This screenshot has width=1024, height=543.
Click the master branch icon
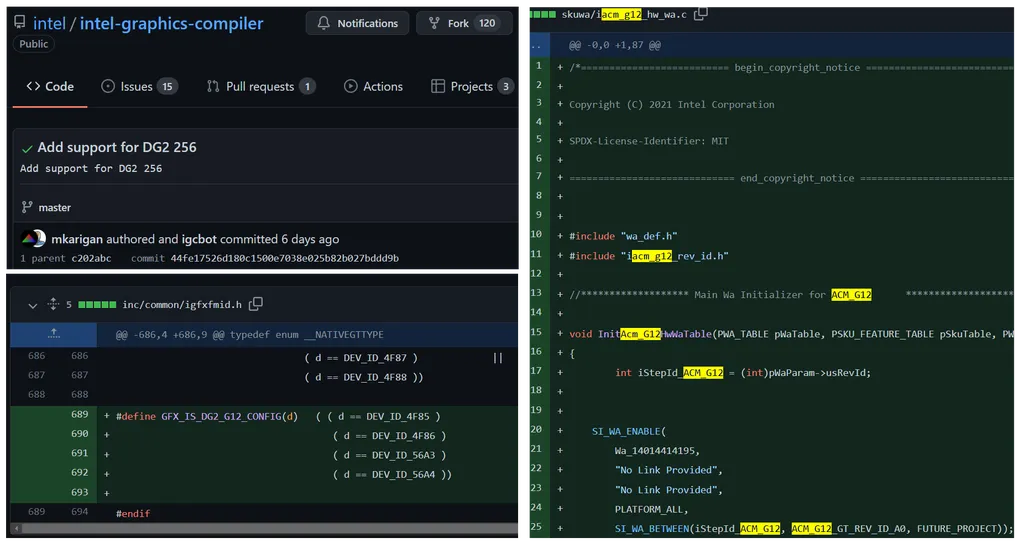click(27, 207)
